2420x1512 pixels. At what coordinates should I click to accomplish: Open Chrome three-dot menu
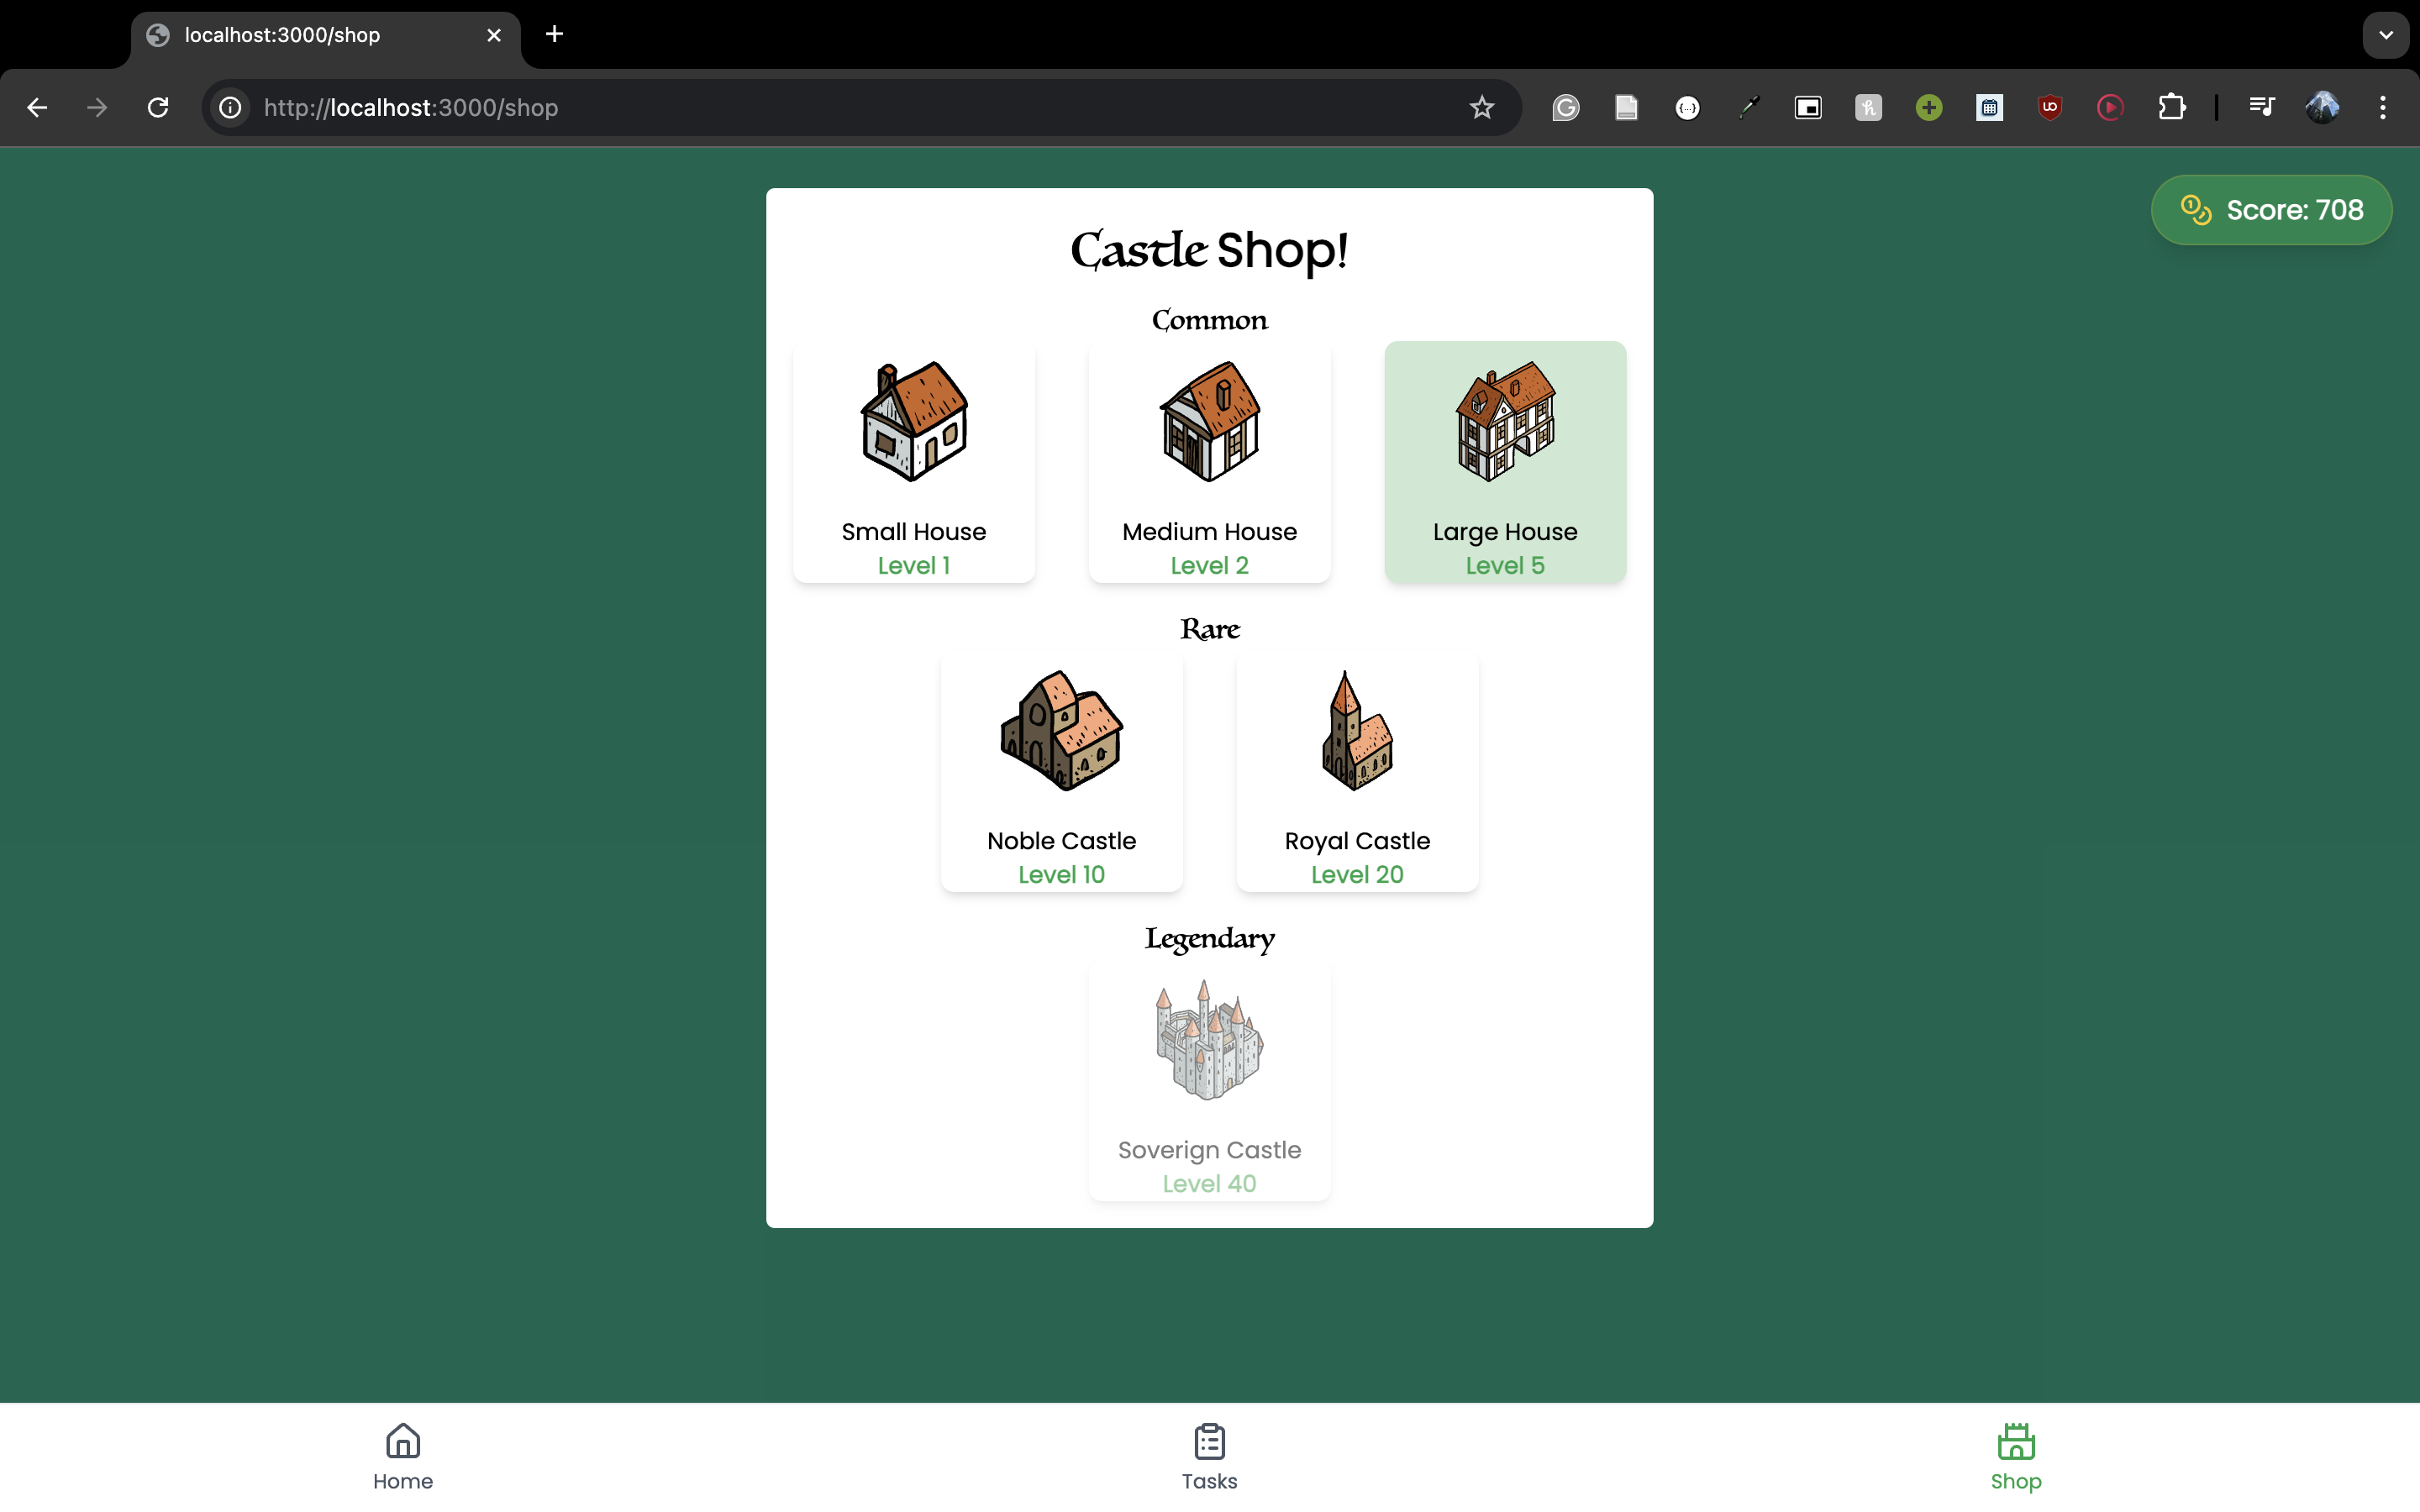pyautogui.click(x=2383, y=107)
